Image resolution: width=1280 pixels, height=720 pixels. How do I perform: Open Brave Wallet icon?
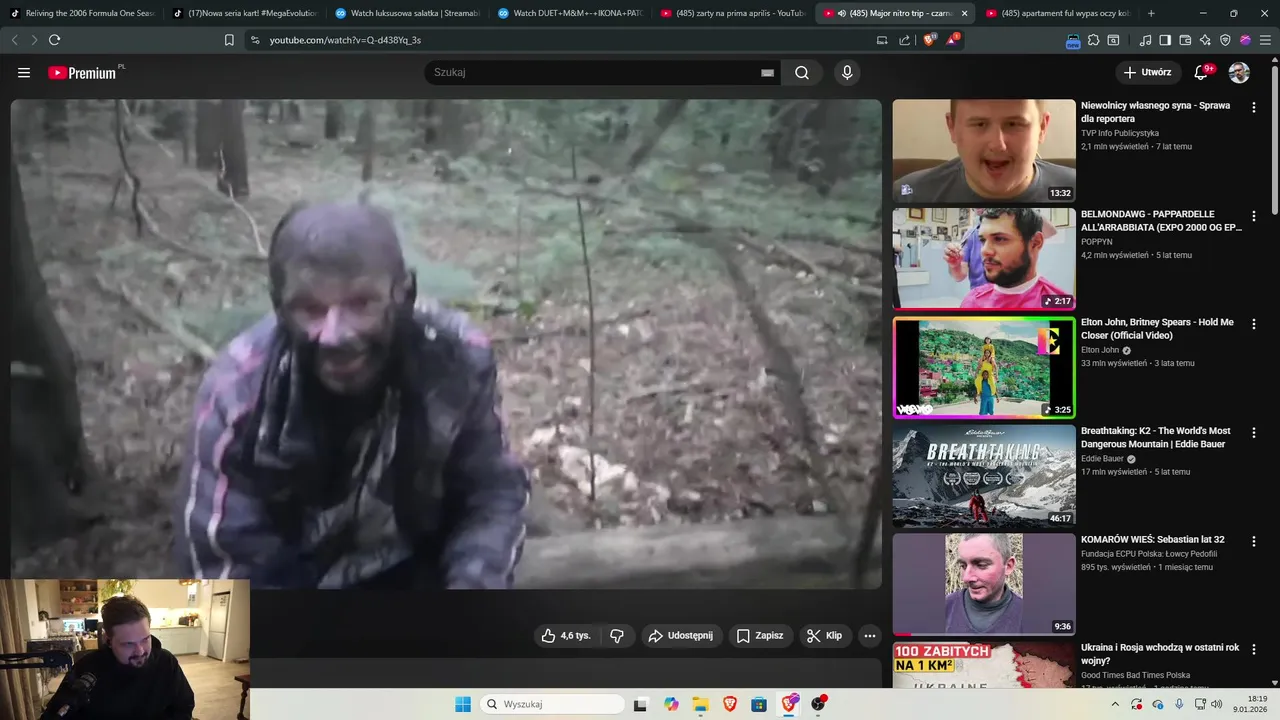(1185, 40)
